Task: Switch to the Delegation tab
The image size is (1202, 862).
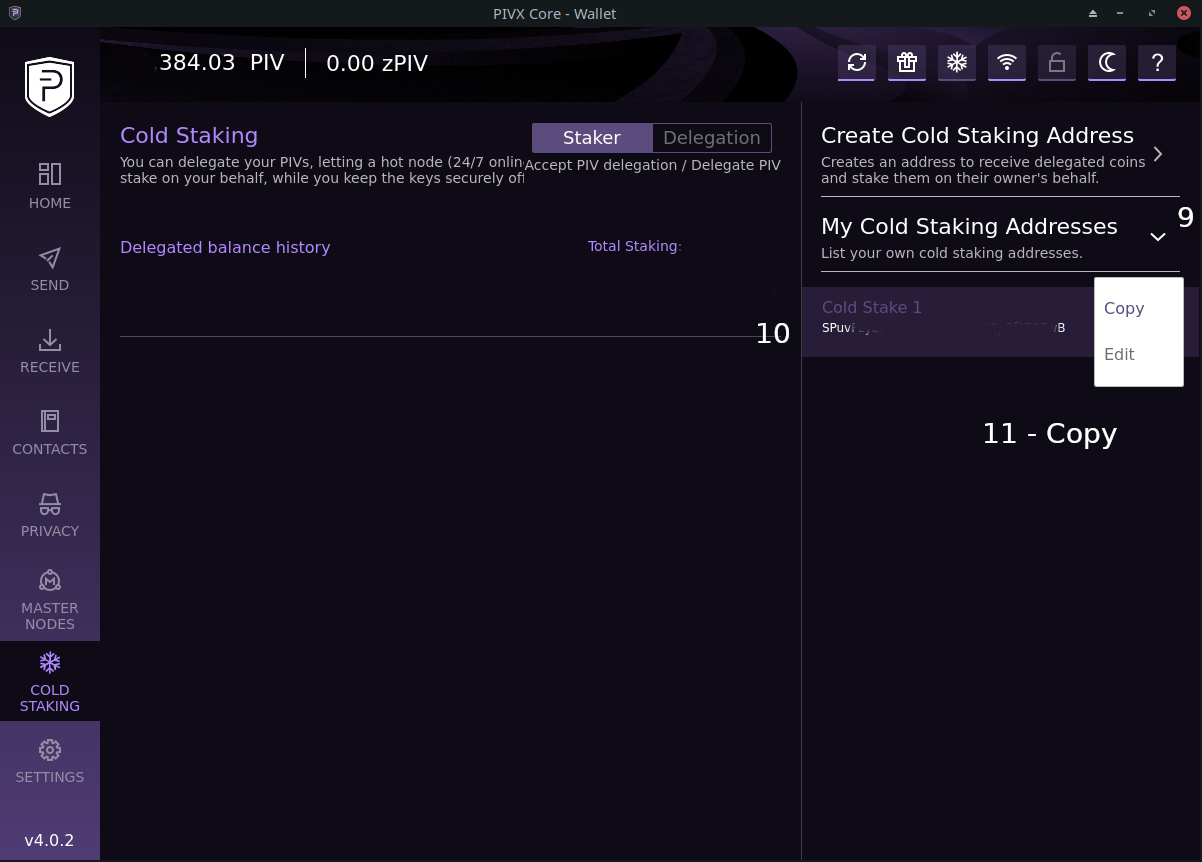Action: coord(712,138)
